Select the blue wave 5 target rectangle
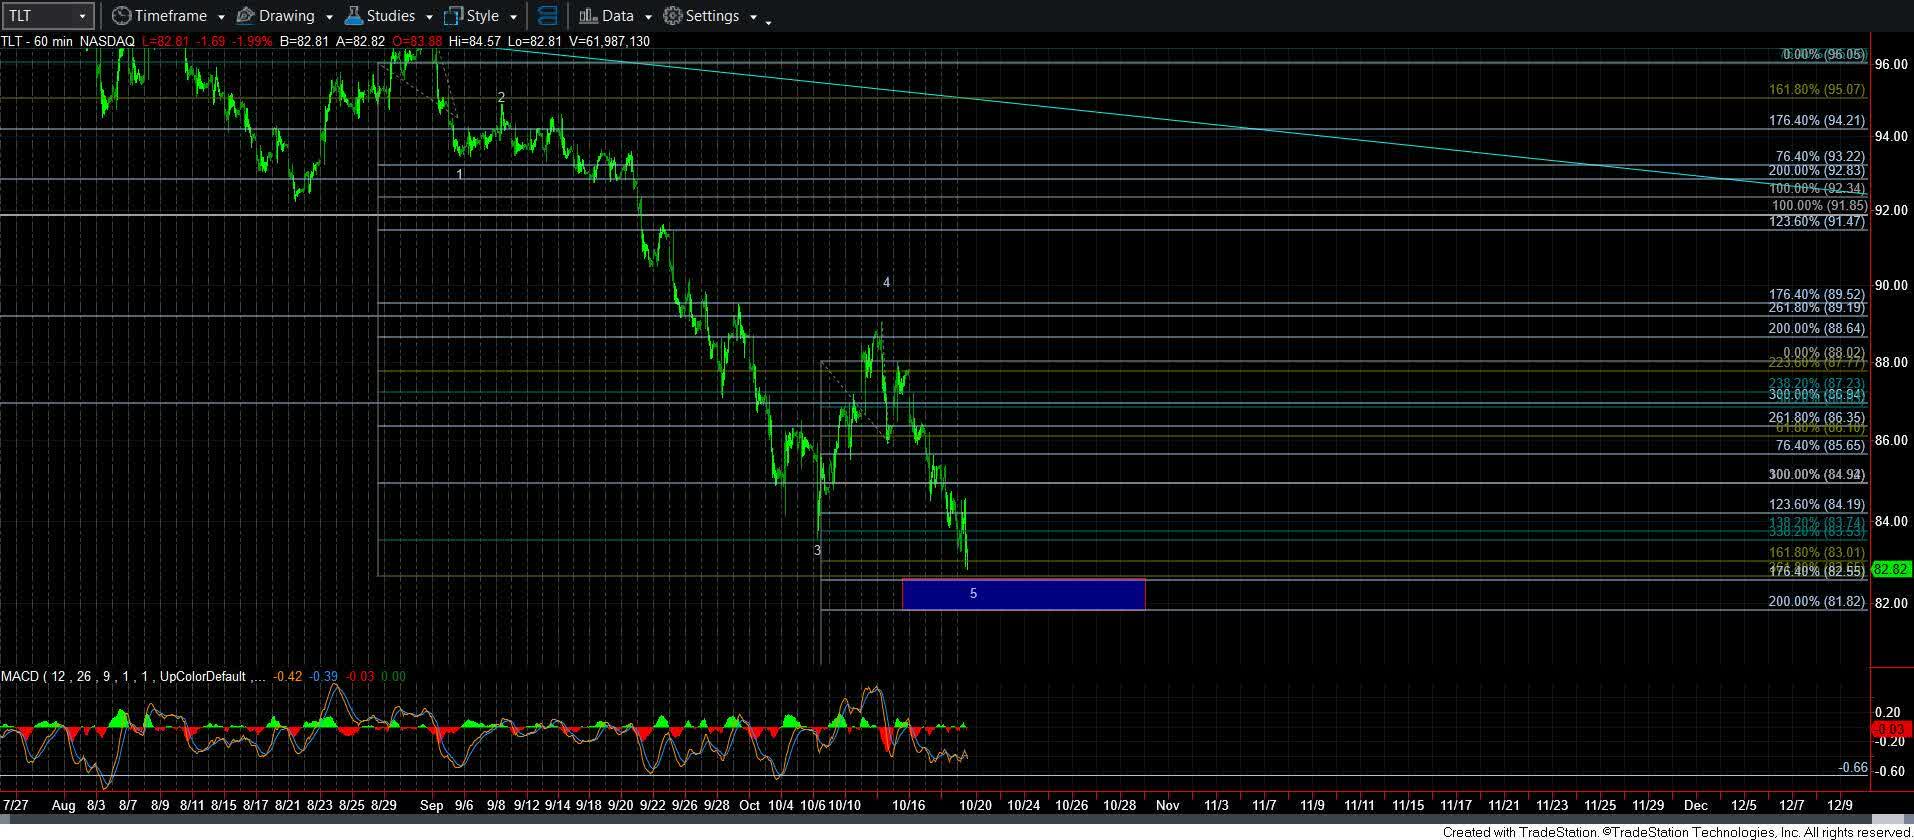 (1023, 594)
